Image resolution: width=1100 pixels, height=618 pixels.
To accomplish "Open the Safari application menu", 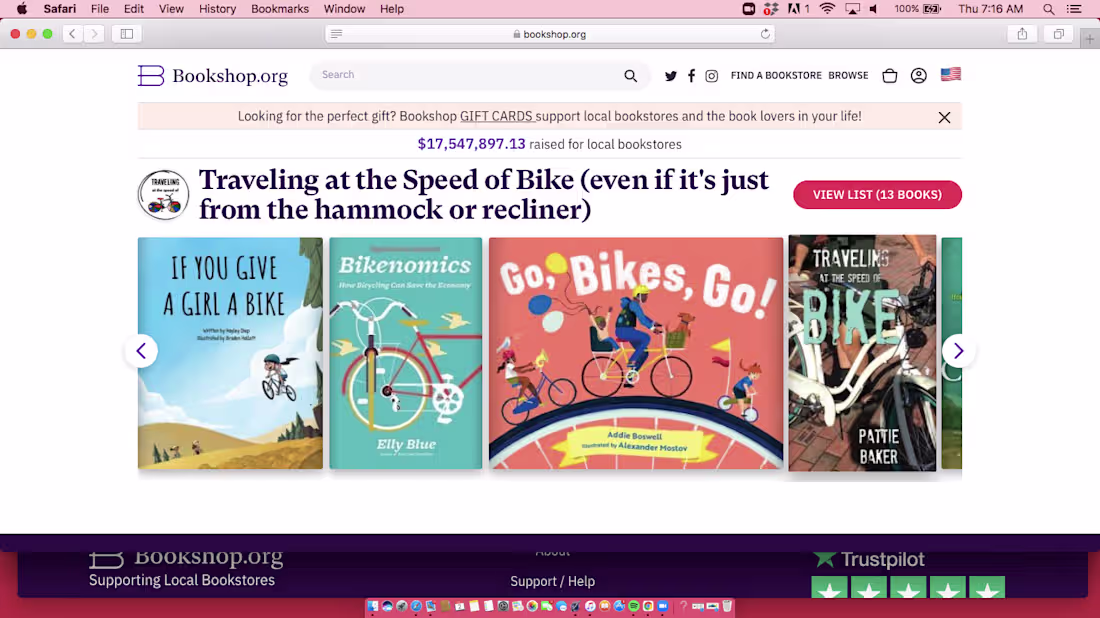I will pos(60,9).
